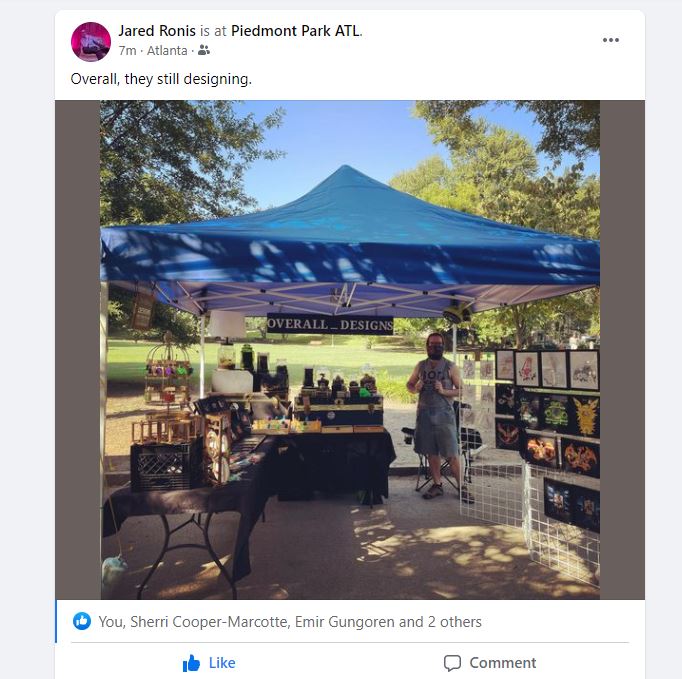Image resolution: width=682 pixels, height=679 pixels.
Task: Show post audience via the friends icon
Action: [x=204, y=50]
